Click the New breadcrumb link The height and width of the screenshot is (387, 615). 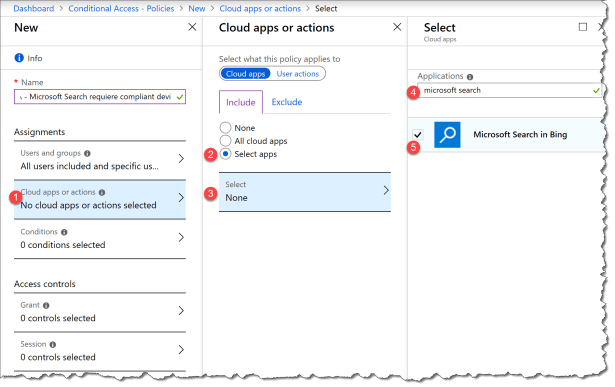pyautogui.click(x=197, y=9)
